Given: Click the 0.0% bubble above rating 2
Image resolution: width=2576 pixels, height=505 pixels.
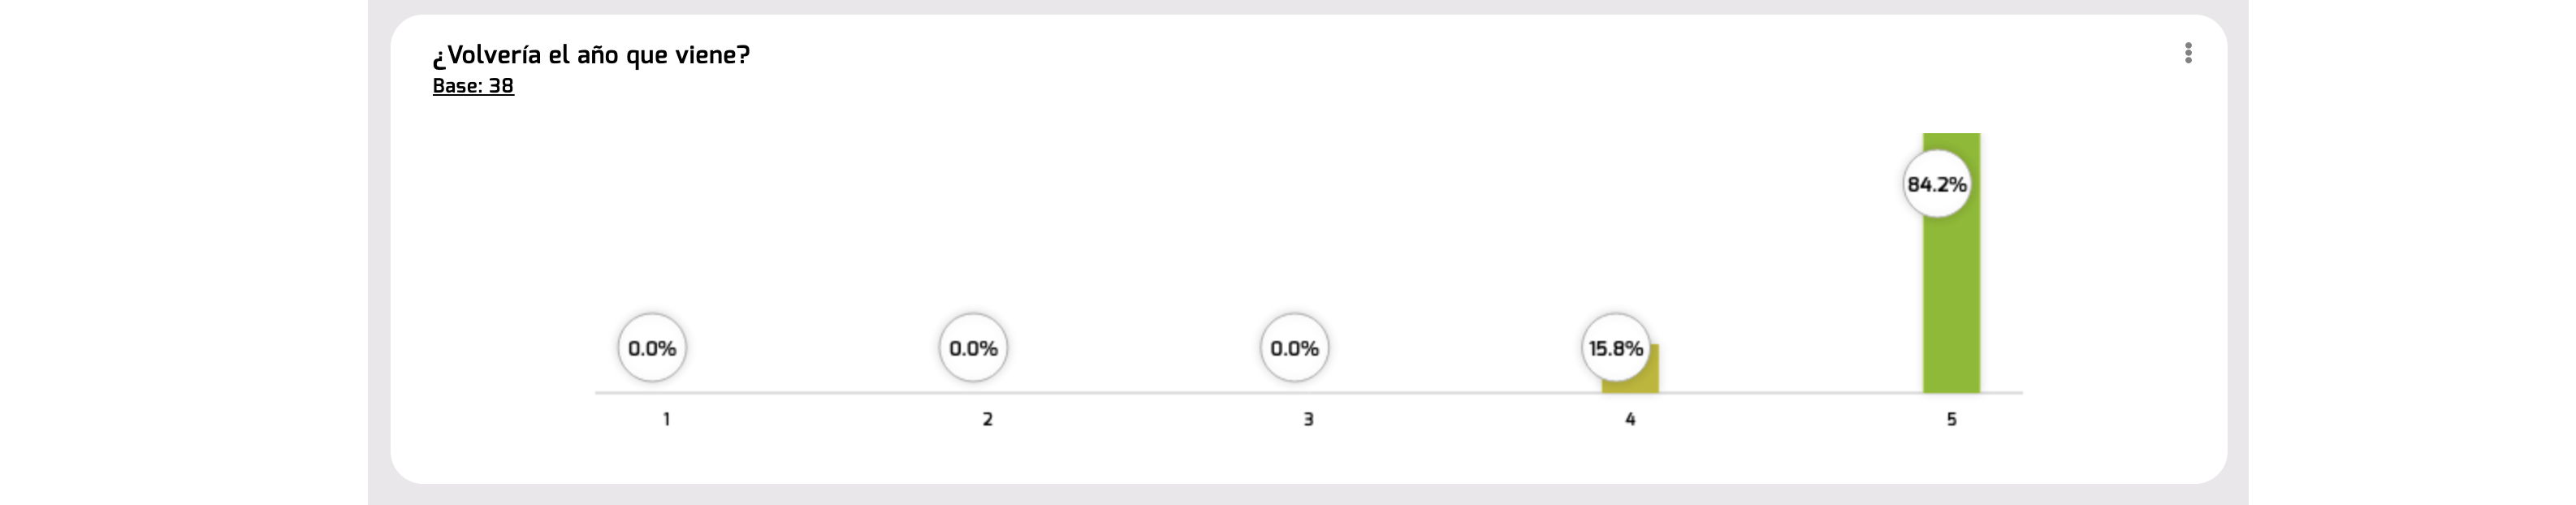Looking at the screenshot, I should (973, 348).
